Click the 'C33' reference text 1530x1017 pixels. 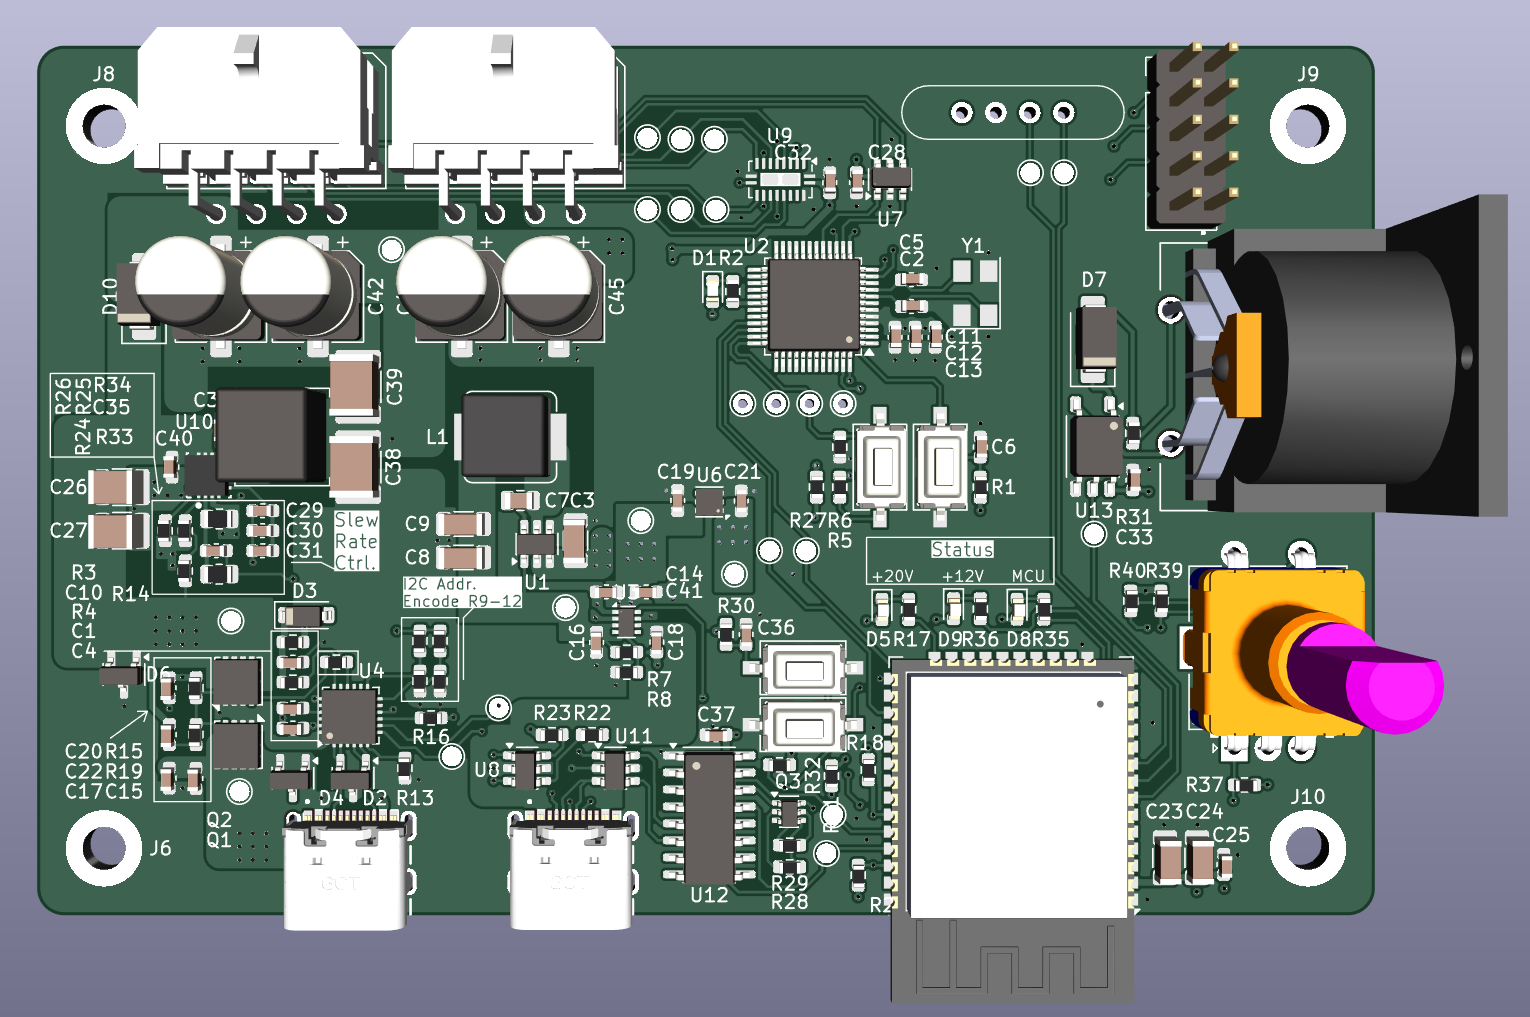click(1134, 537)
